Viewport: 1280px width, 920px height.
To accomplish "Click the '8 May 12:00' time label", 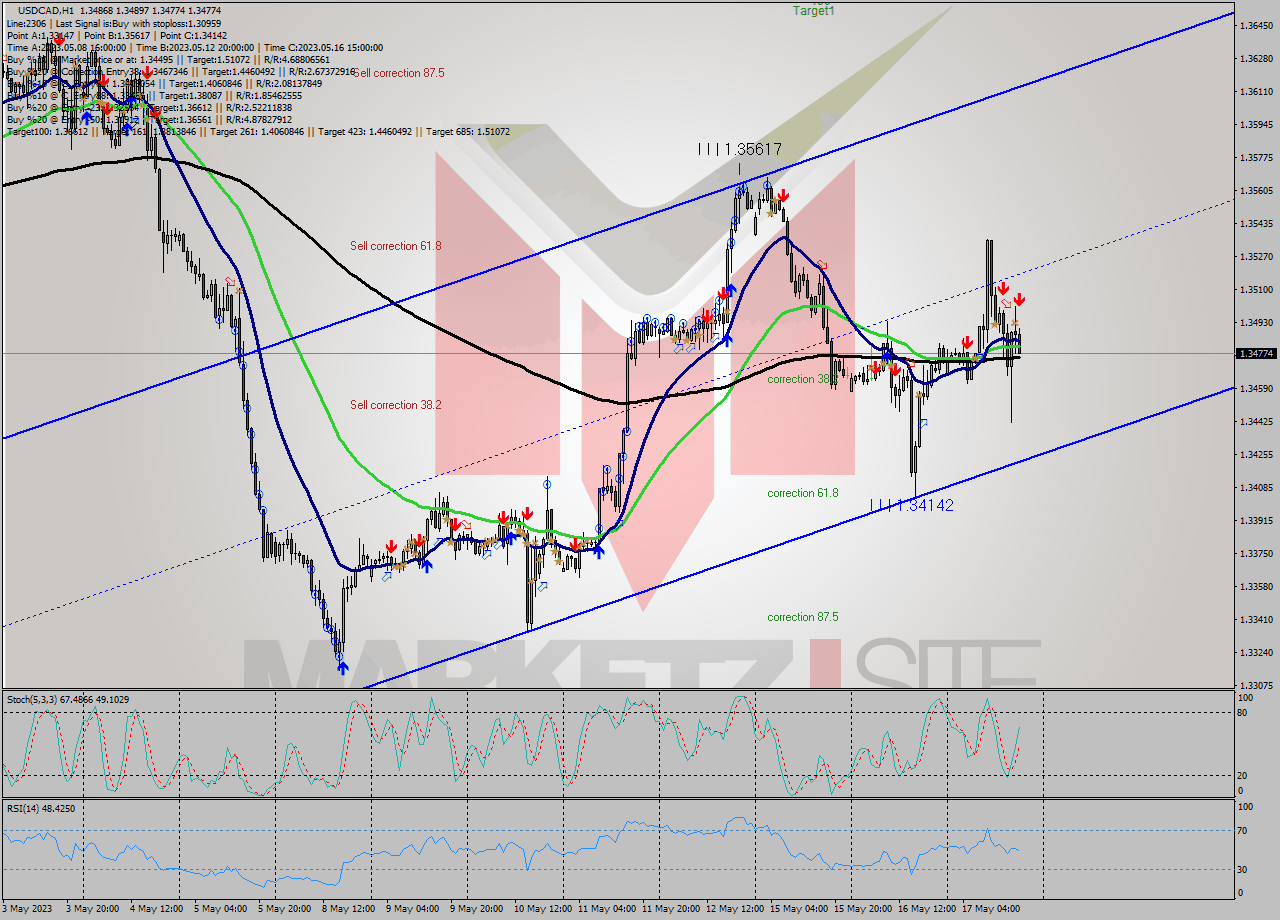I will (x=350, y=909).
